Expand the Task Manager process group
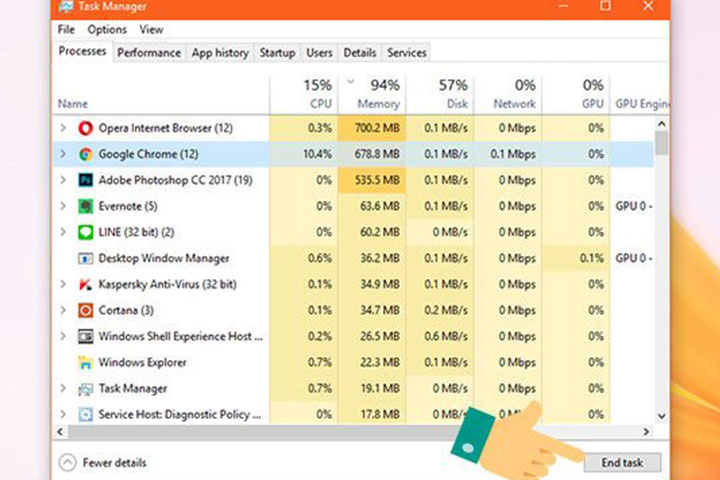This screenshot has height=480, width=720. click(x=63, y=389)
